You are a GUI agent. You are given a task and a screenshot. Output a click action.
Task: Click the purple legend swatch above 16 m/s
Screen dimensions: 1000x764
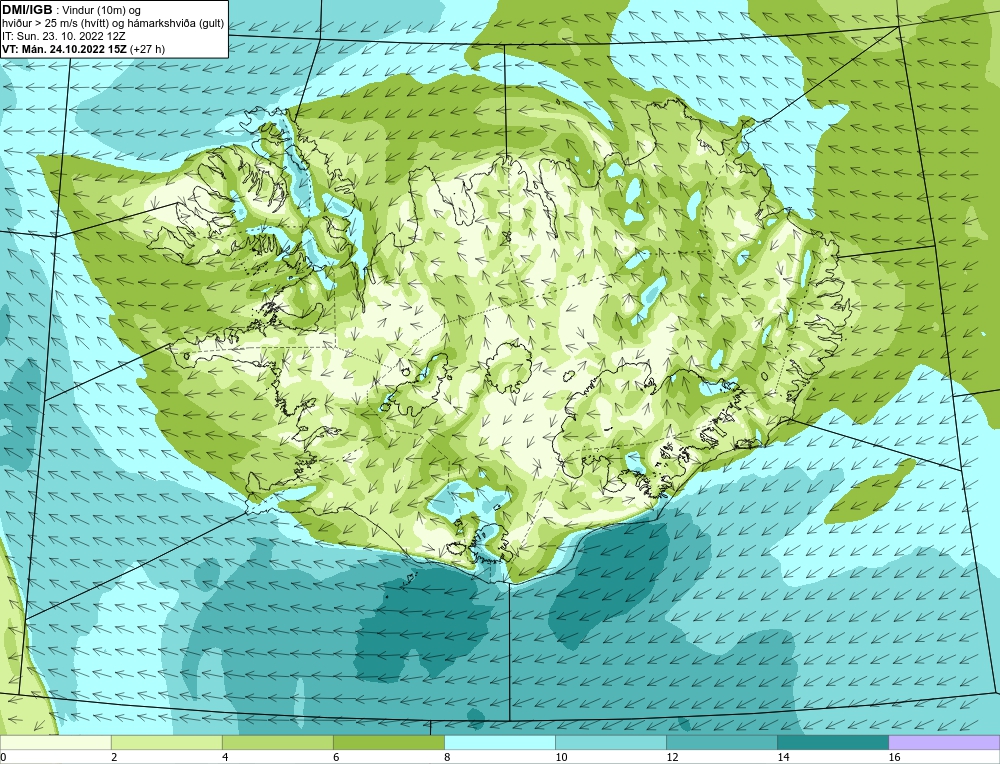click(943, 742)
